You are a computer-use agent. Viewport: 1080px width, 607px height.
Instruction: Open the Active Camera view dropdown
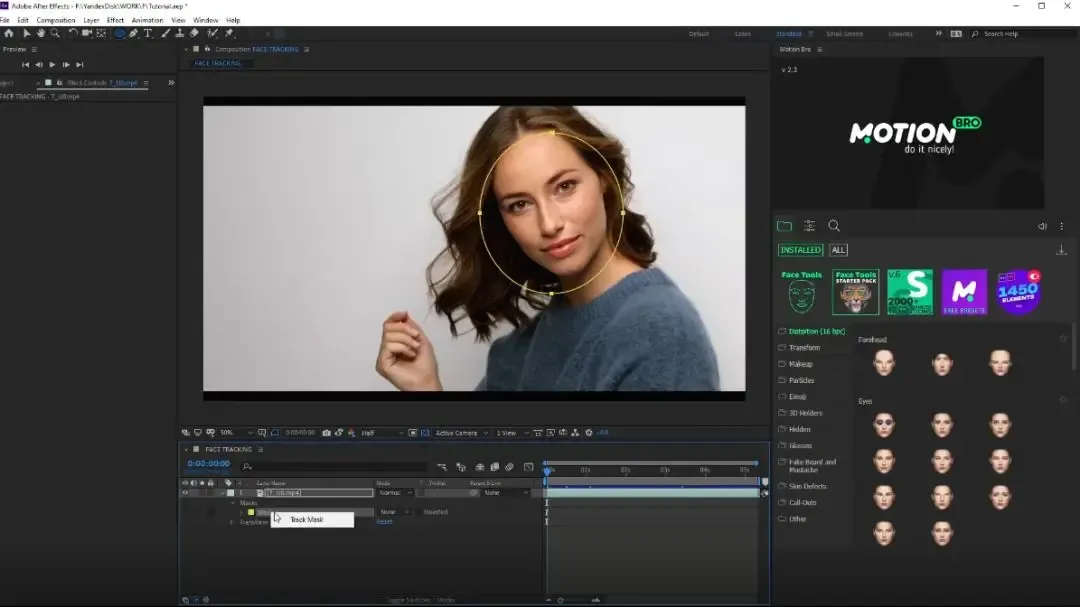[x=458, y=433]
